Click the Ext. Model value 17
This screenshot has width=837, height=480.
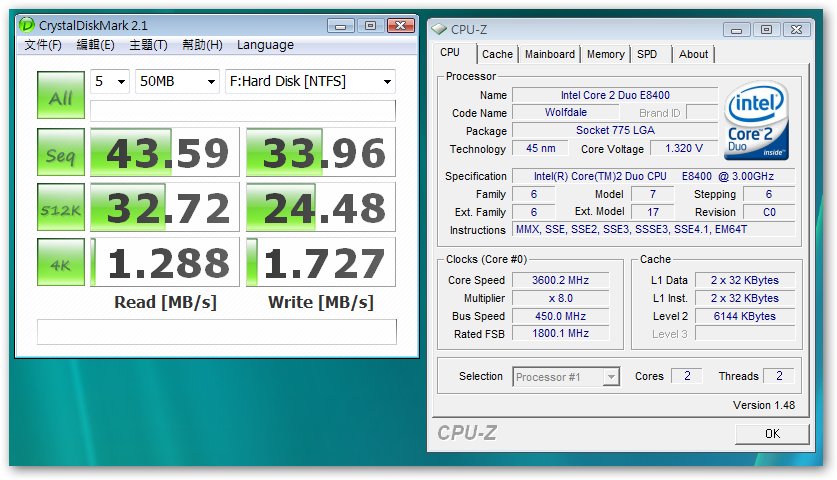(x=653, y=212)
